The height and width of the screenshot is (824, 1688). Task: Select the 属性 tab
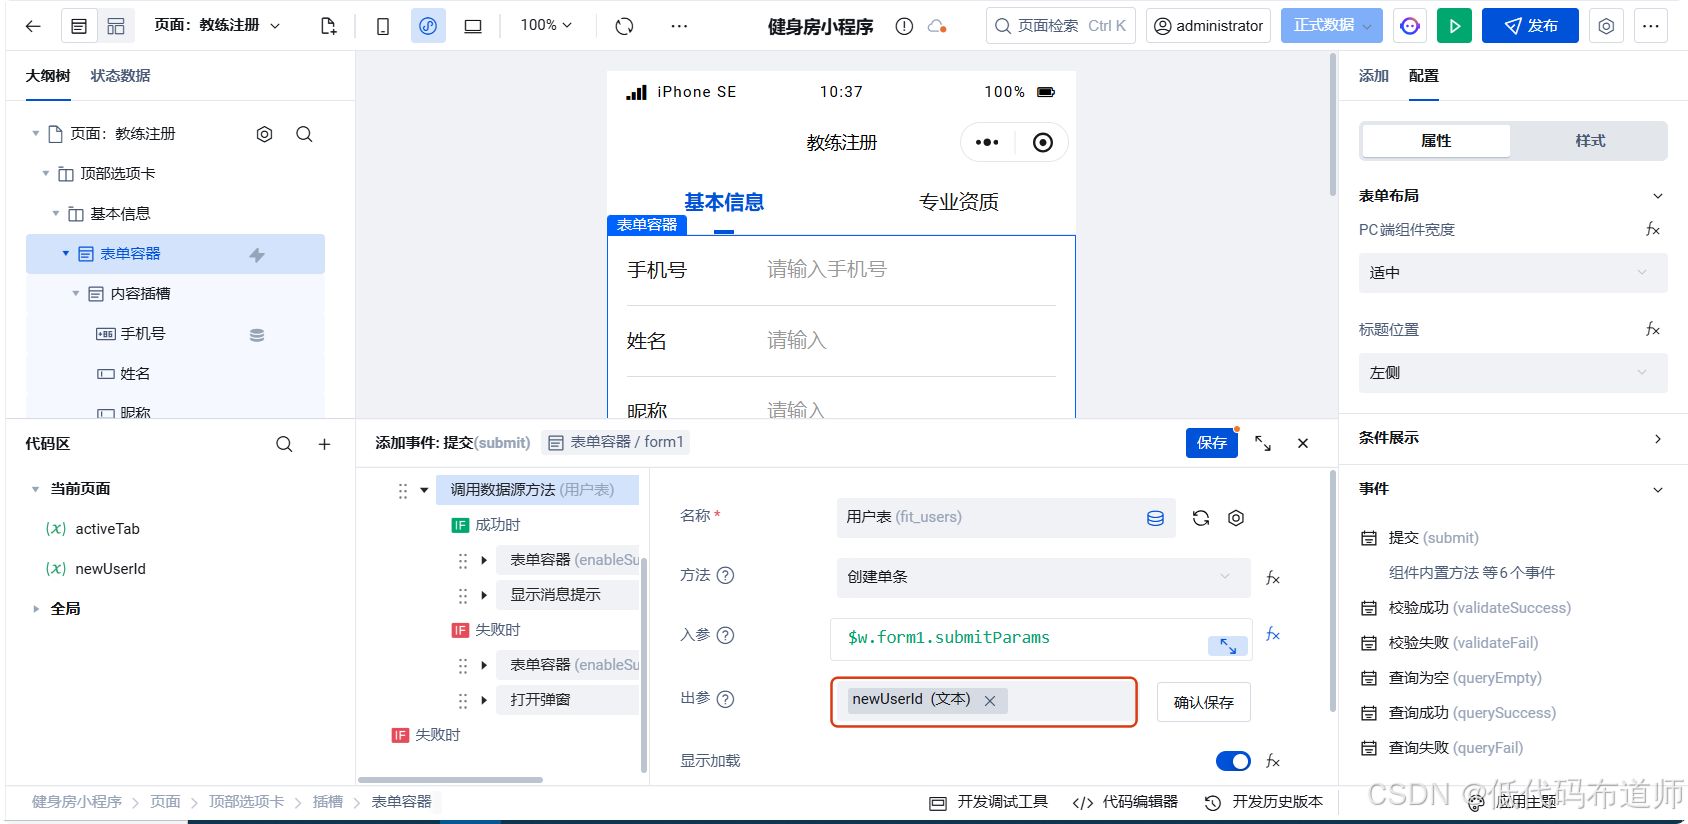pos(1436,141)
